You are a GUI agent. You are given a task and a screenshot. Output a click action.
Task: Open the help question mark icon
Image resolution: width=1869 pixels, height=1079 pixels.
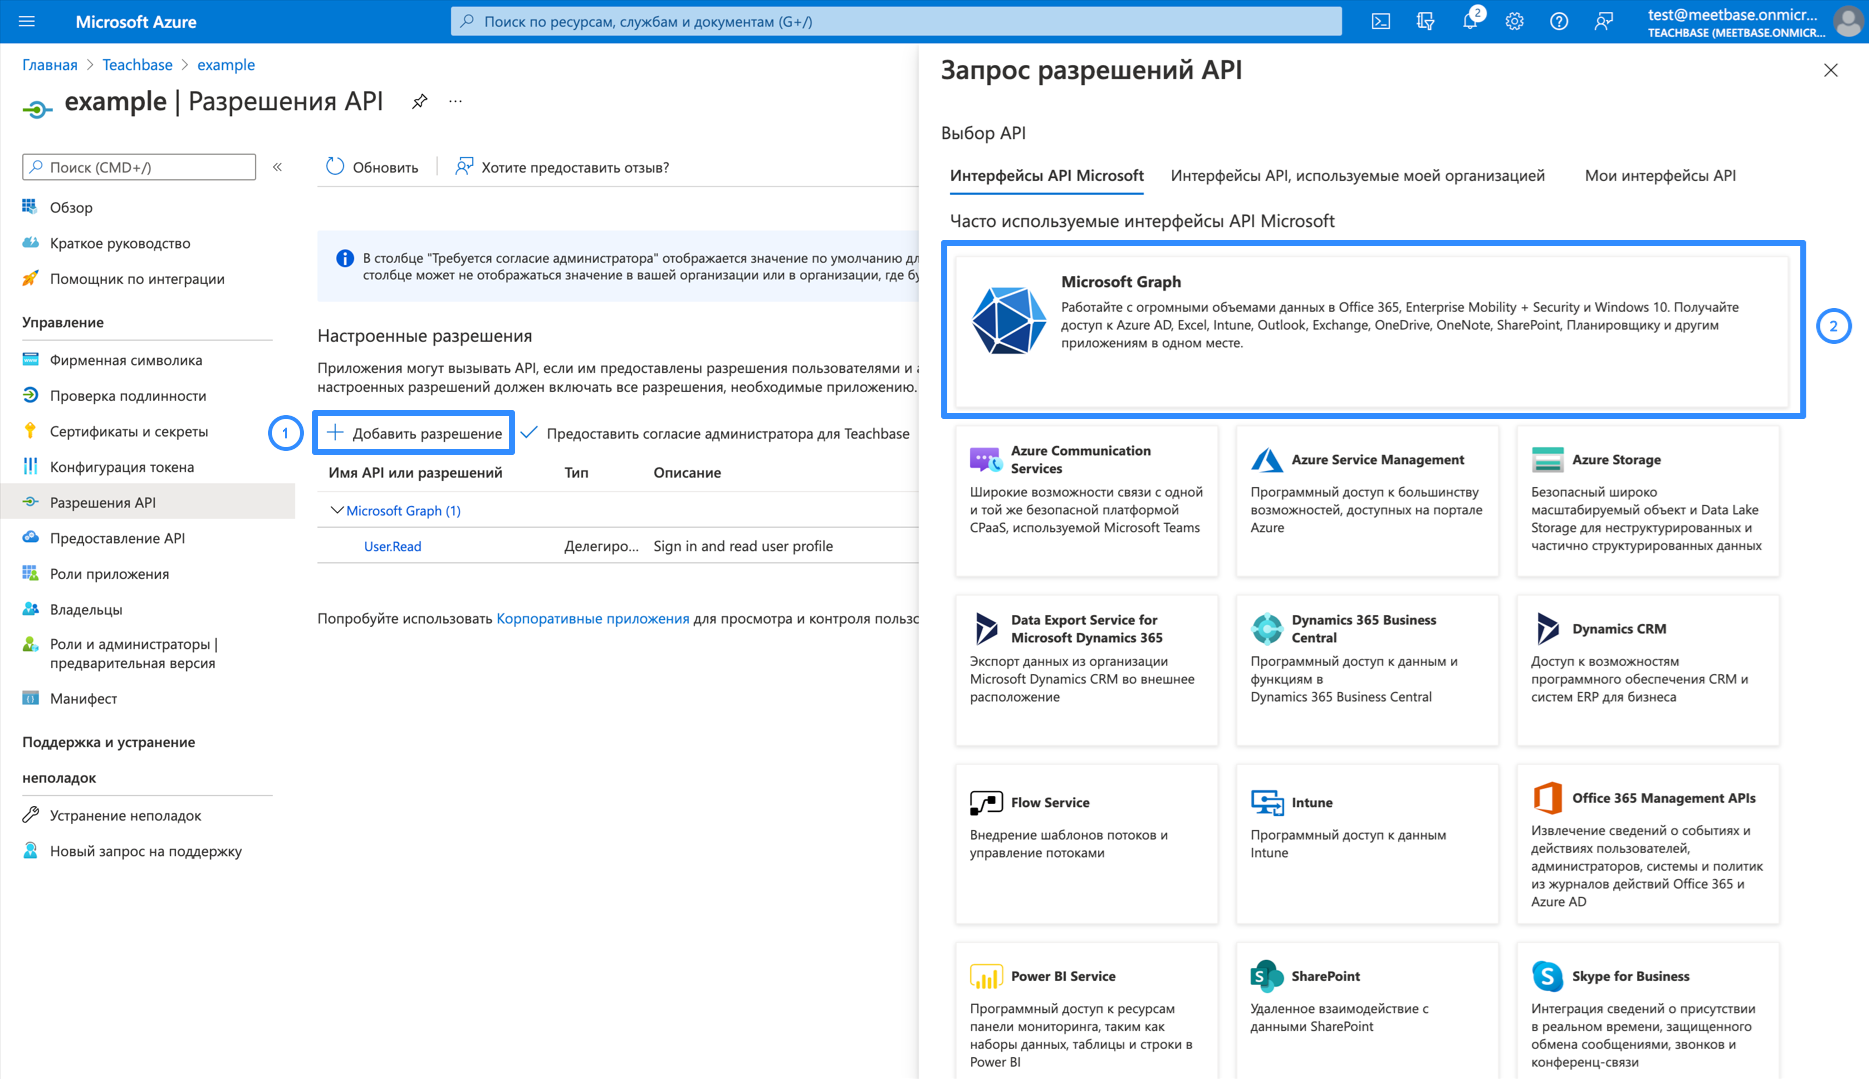click(1559, 21)
